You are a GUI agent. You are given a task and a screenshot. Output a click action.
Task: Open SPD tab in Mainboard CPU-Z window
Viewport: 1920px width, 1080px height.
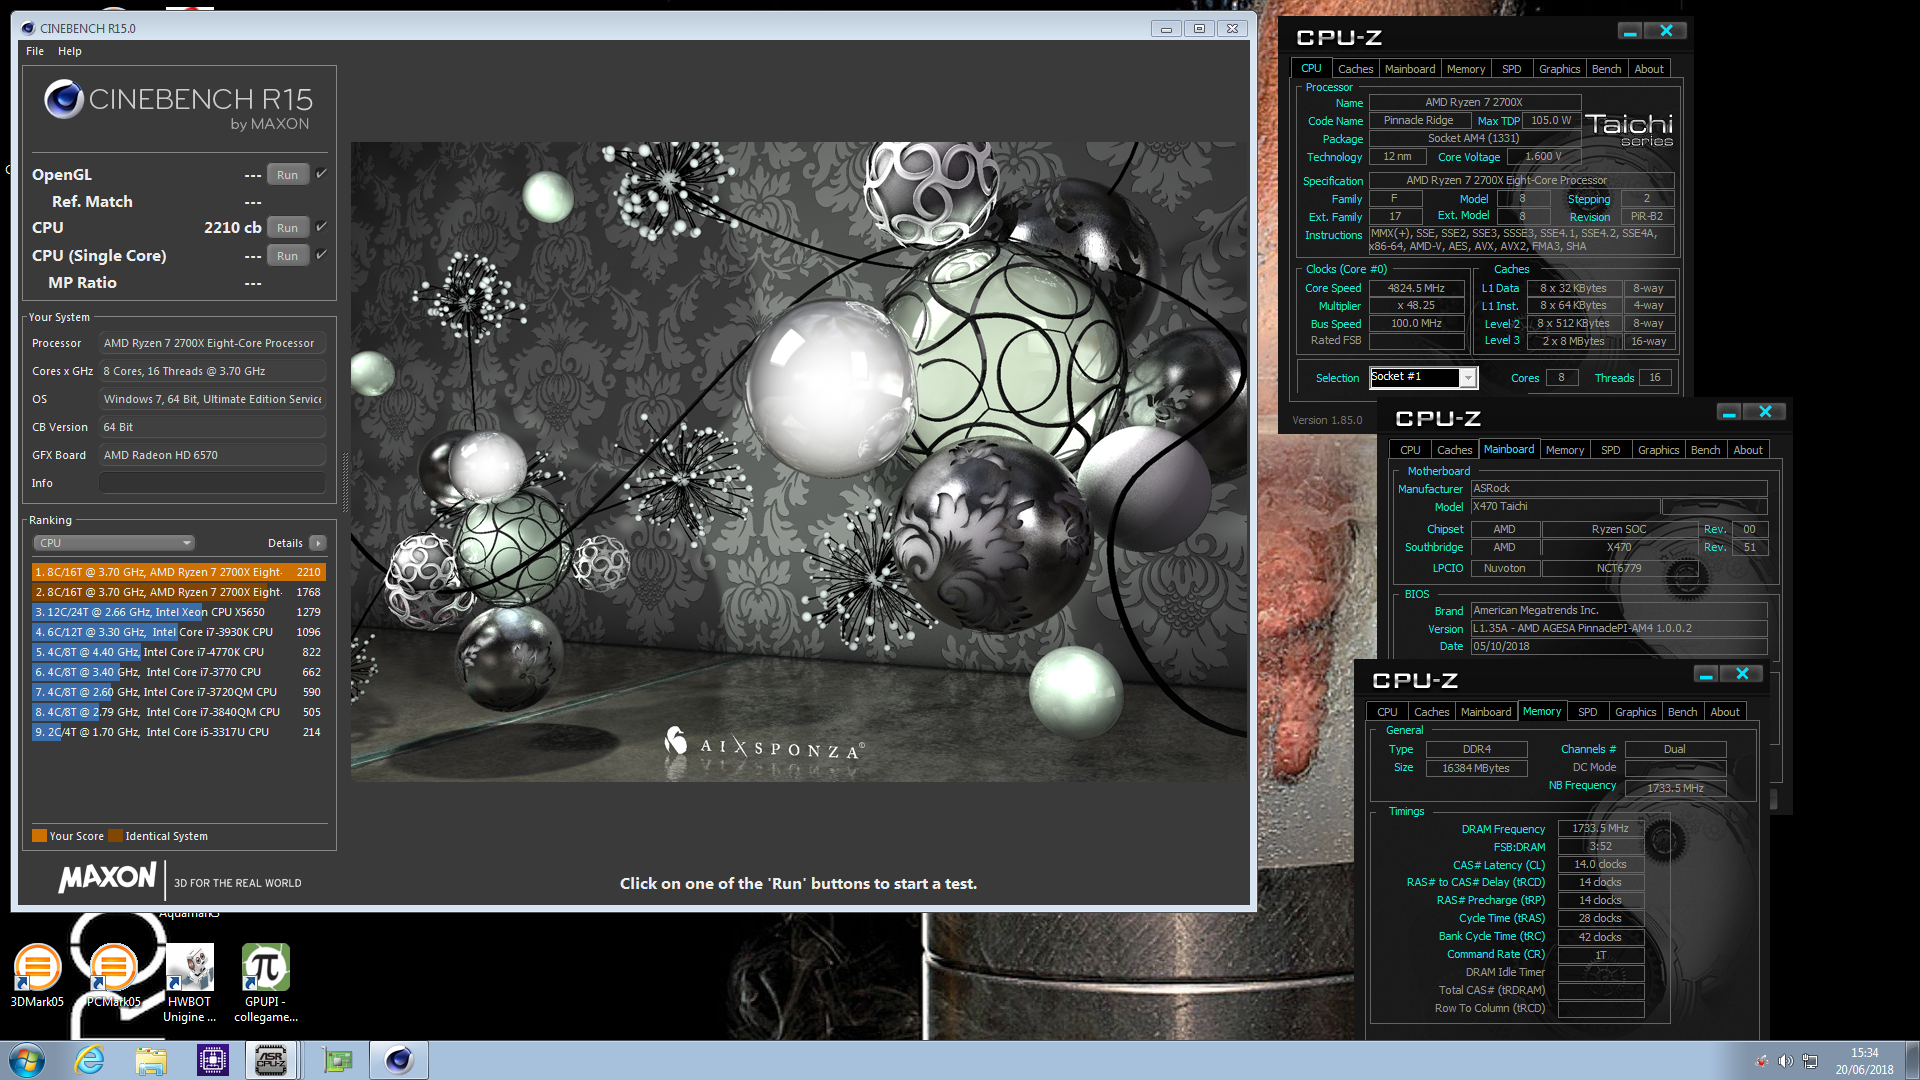pyautogui.click(x=1610, y=450)
